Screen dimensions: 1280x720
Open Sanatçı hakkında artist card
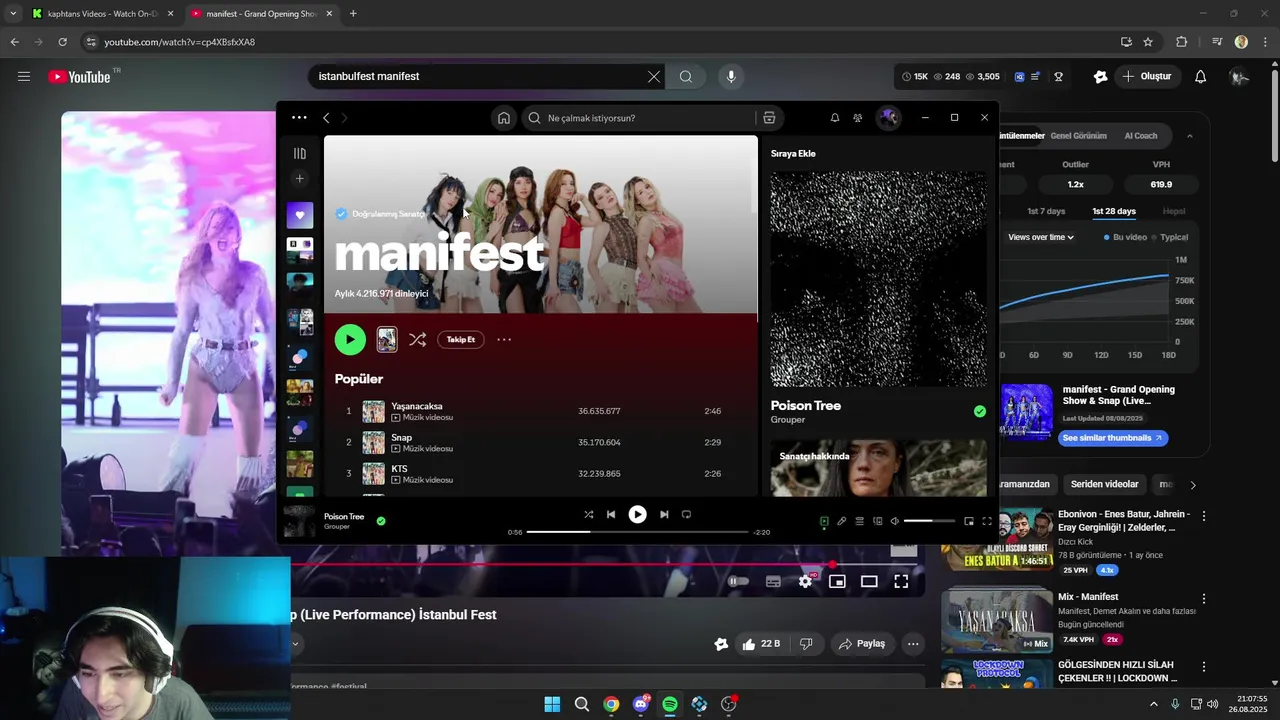[878, 468]
